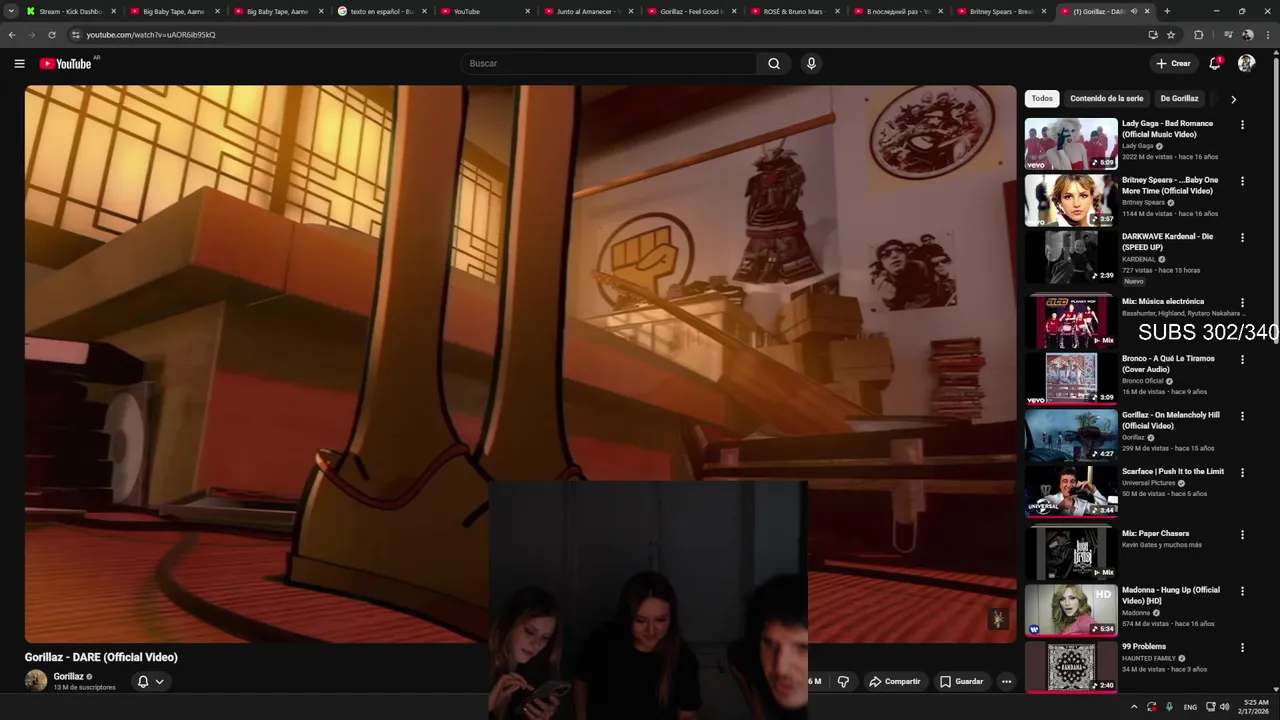
Task: Open the tab search dropdown arrow
Action: click(x=11, y=11)
